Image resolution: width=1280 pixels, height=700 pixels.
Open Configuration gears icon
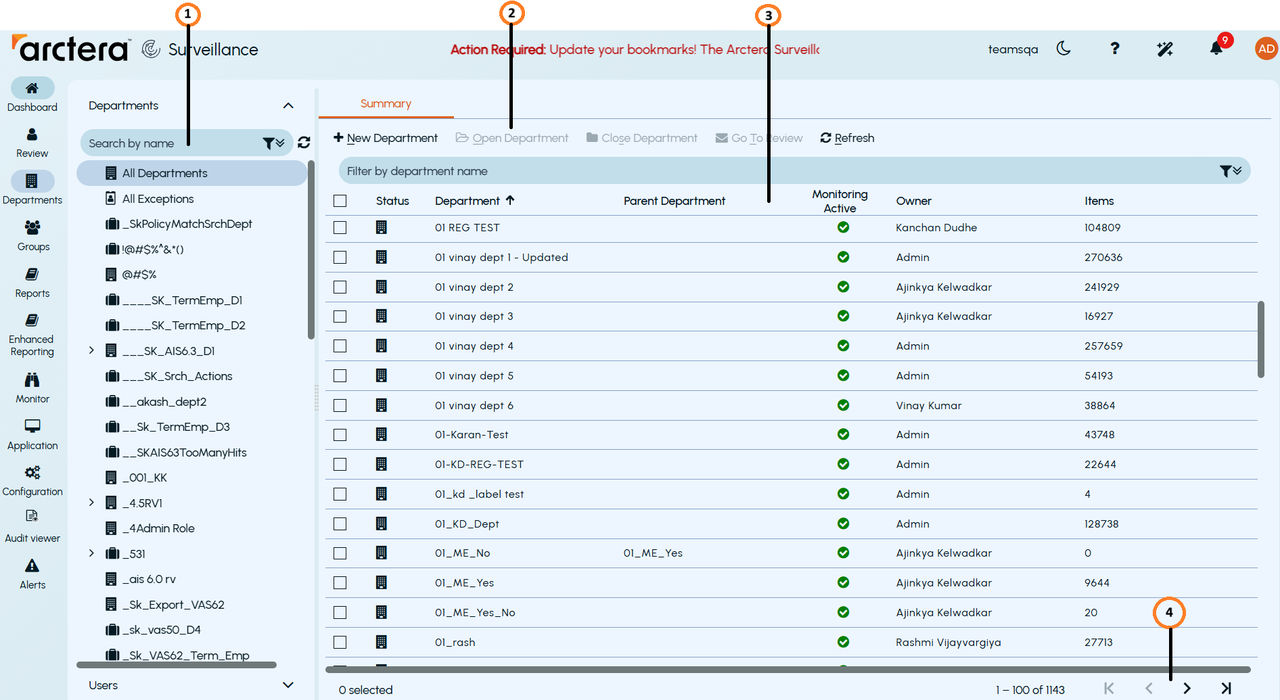pyautogui.click(x=32, y=473)
